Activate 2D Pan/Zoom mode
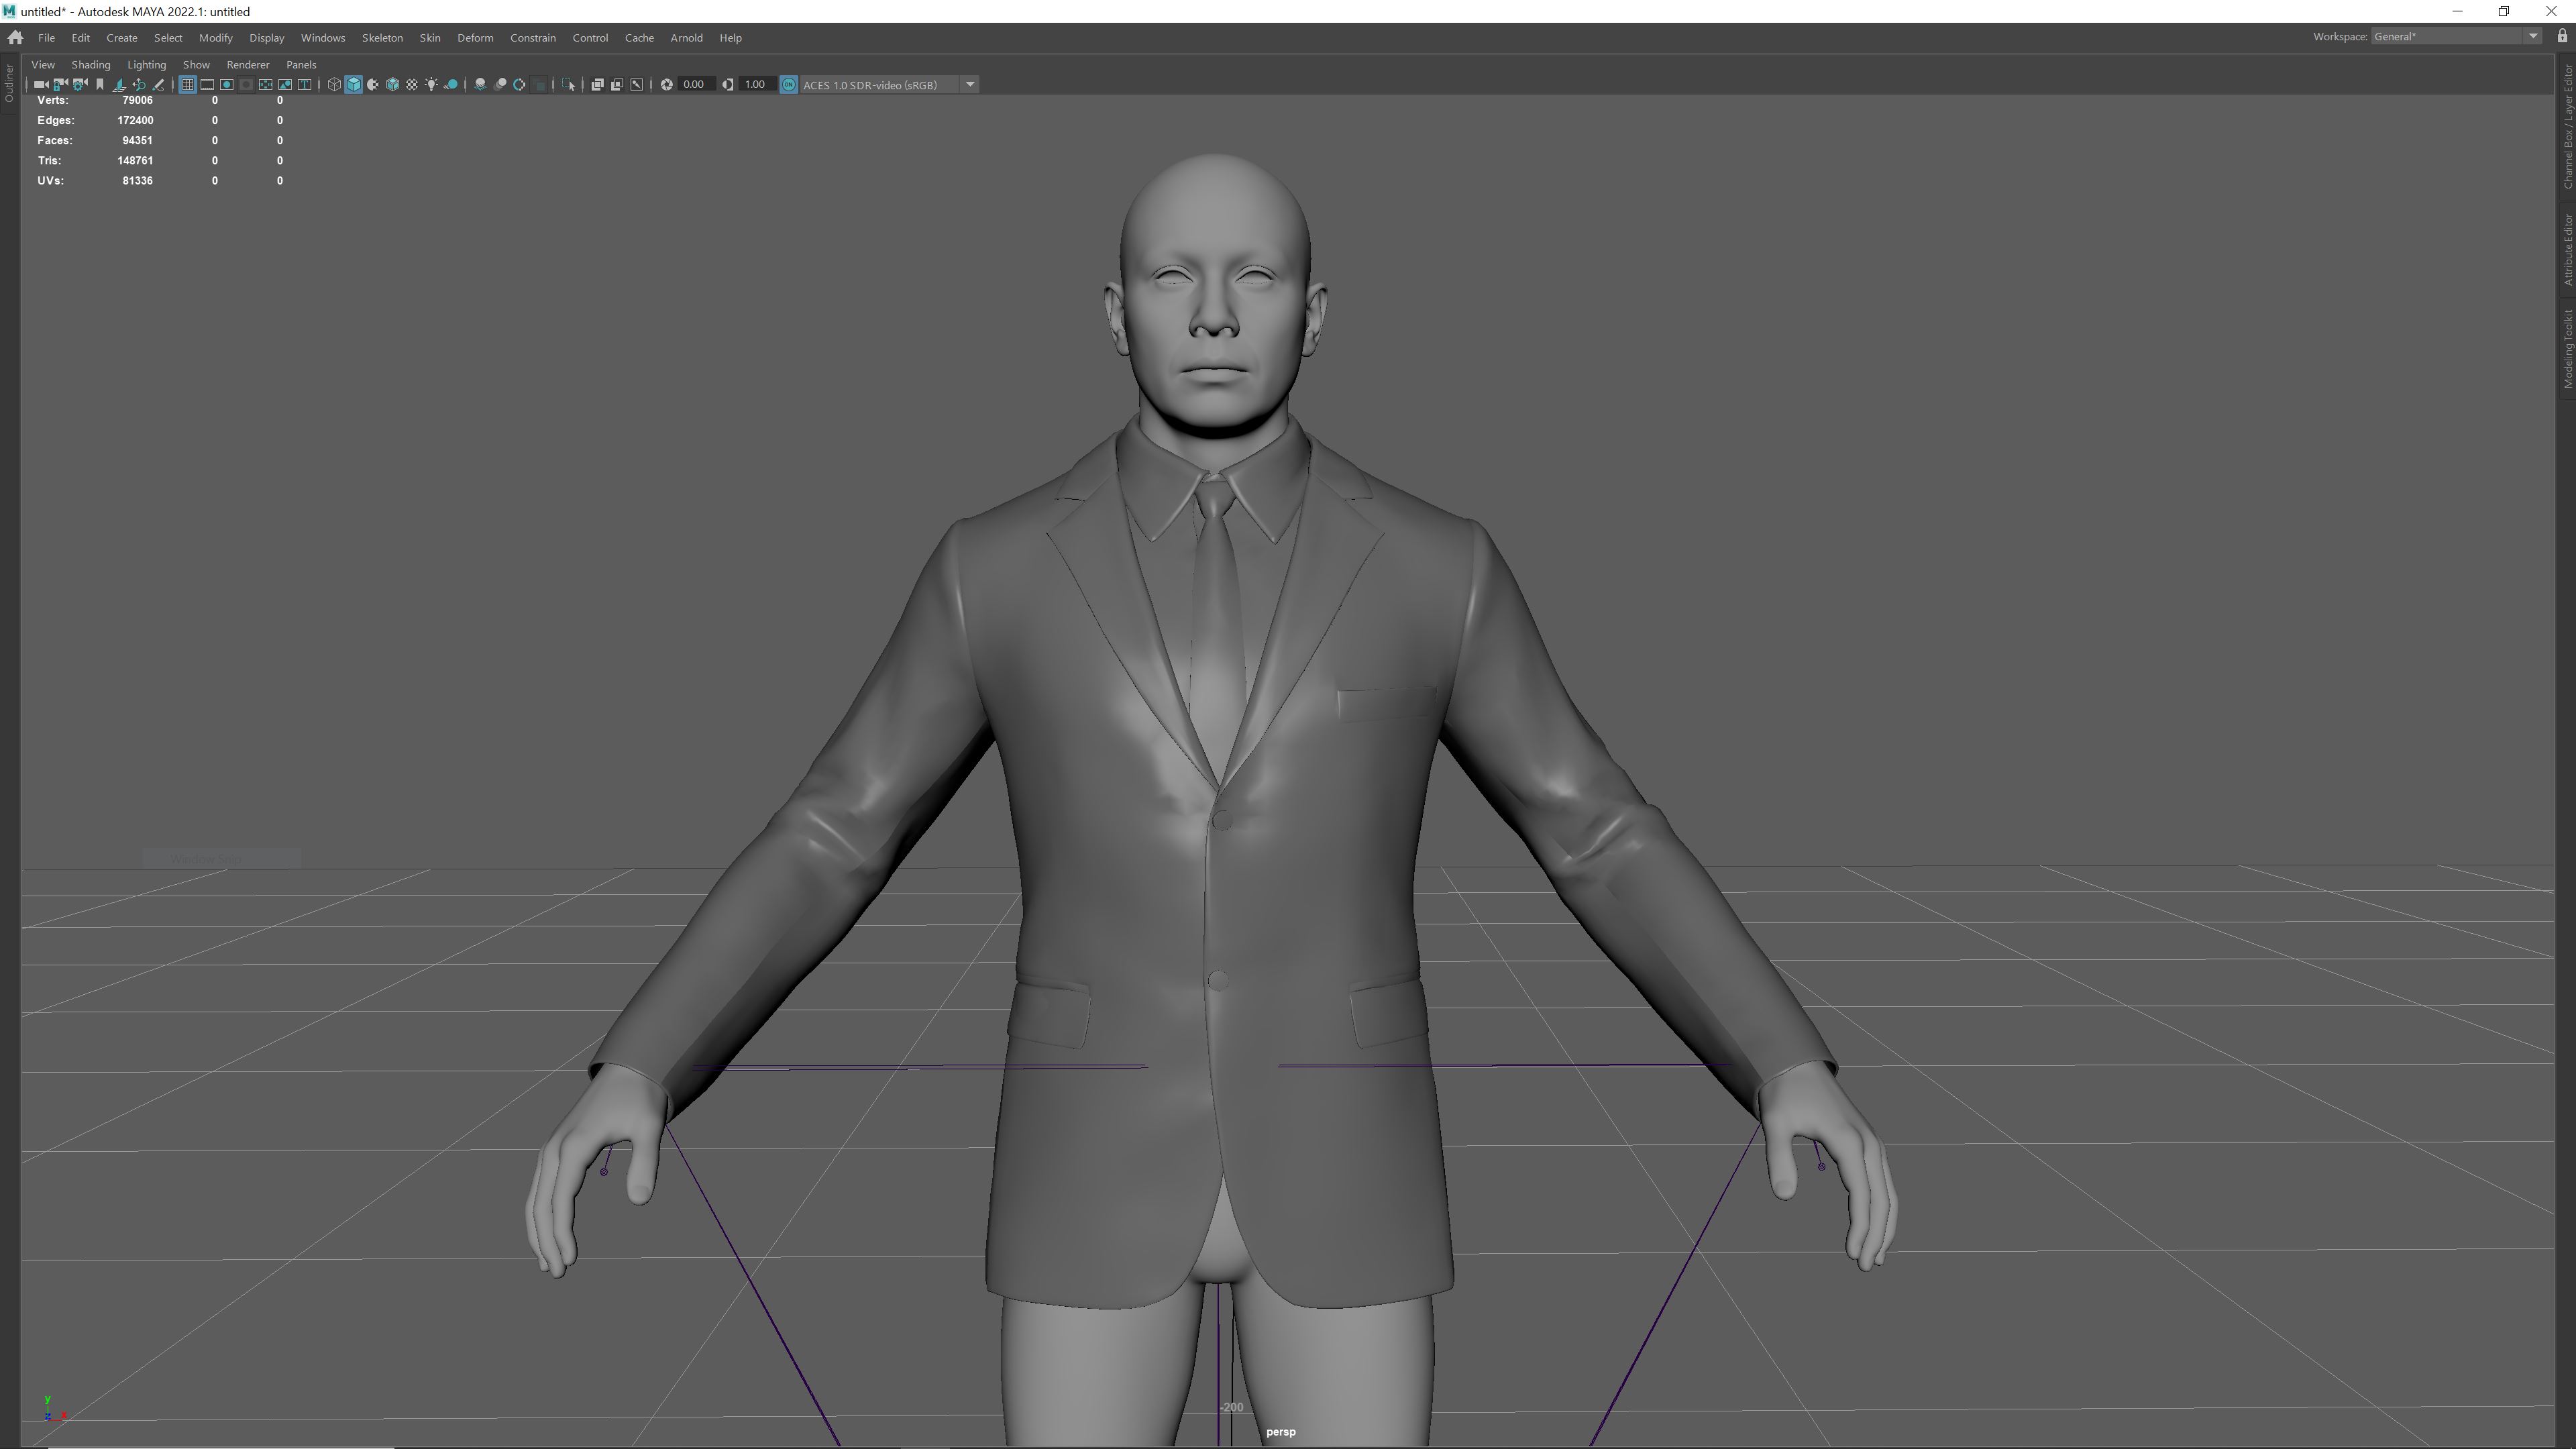The height and width of the screenshot is (1449, 2576). tap(139, 85)
